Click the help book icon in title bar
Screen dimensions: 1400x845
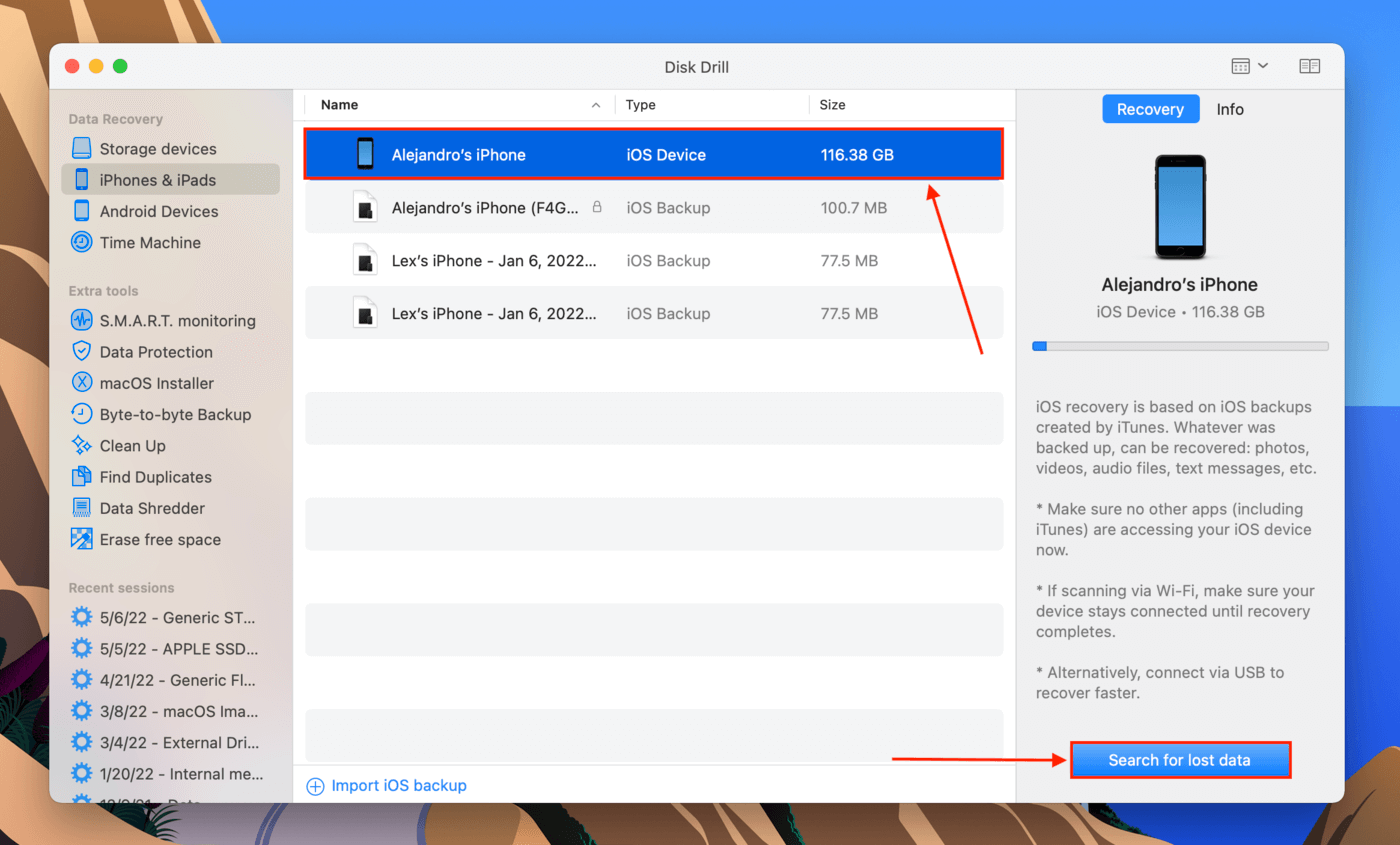click(1310, 66)
